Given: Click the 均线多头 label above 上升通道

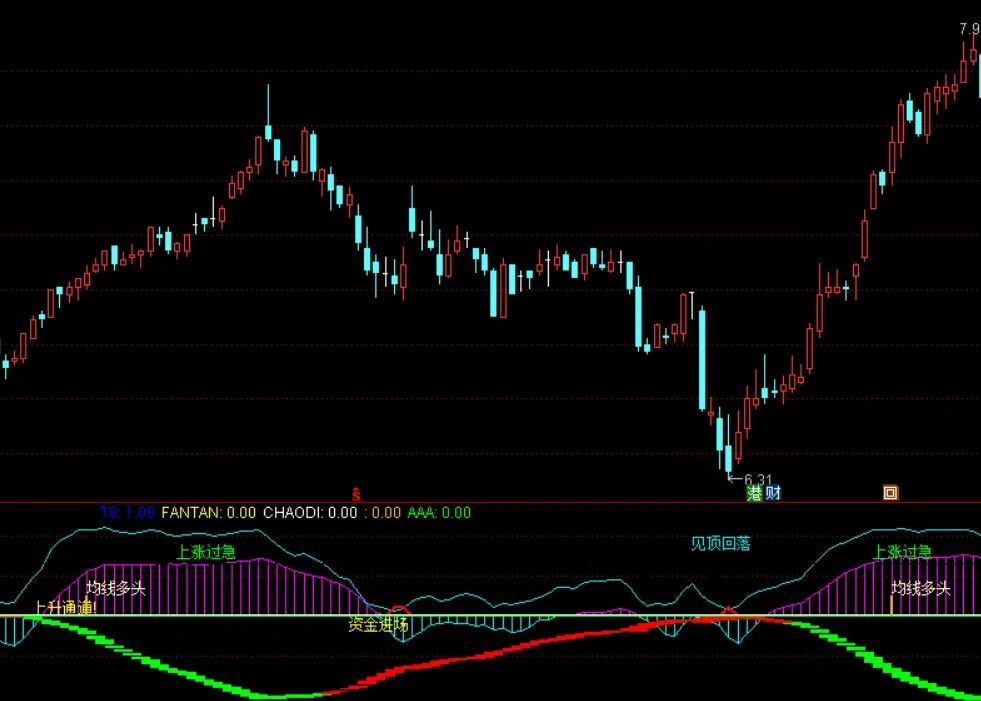Looking at the screenshot, I should click(x=116, y=589).
